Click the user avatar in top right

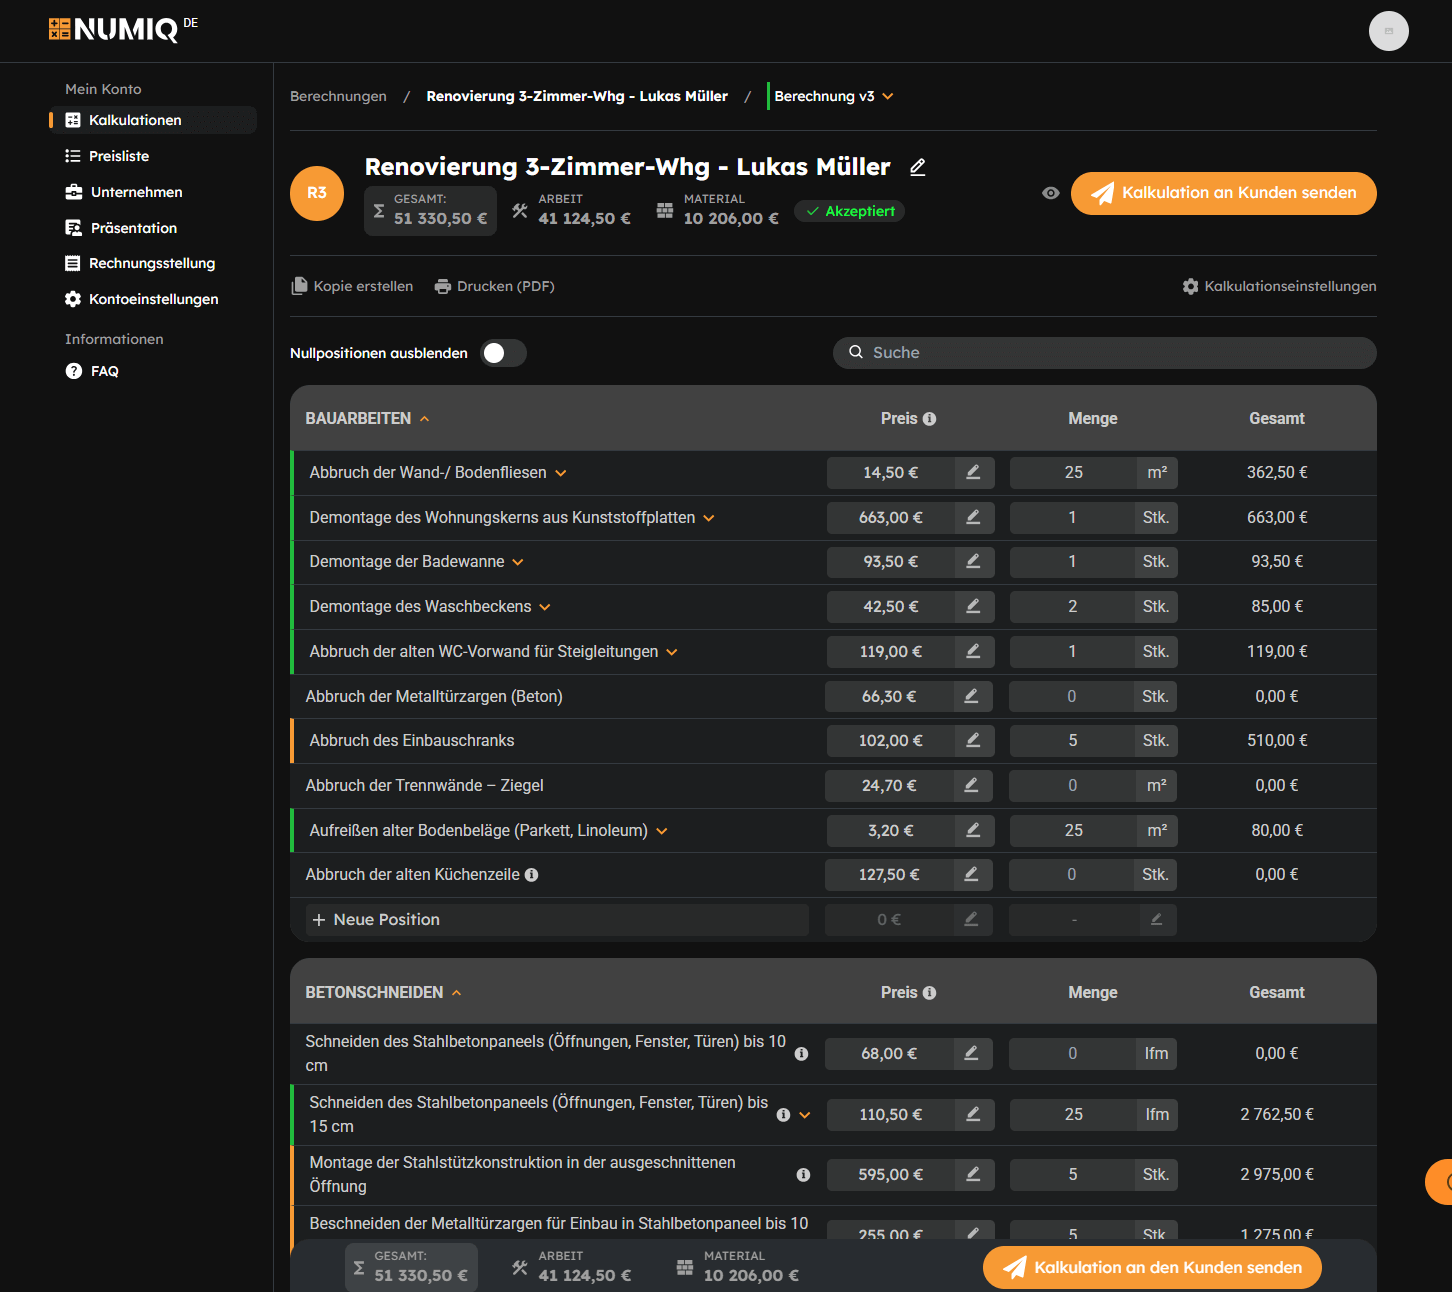[1388, 31]
